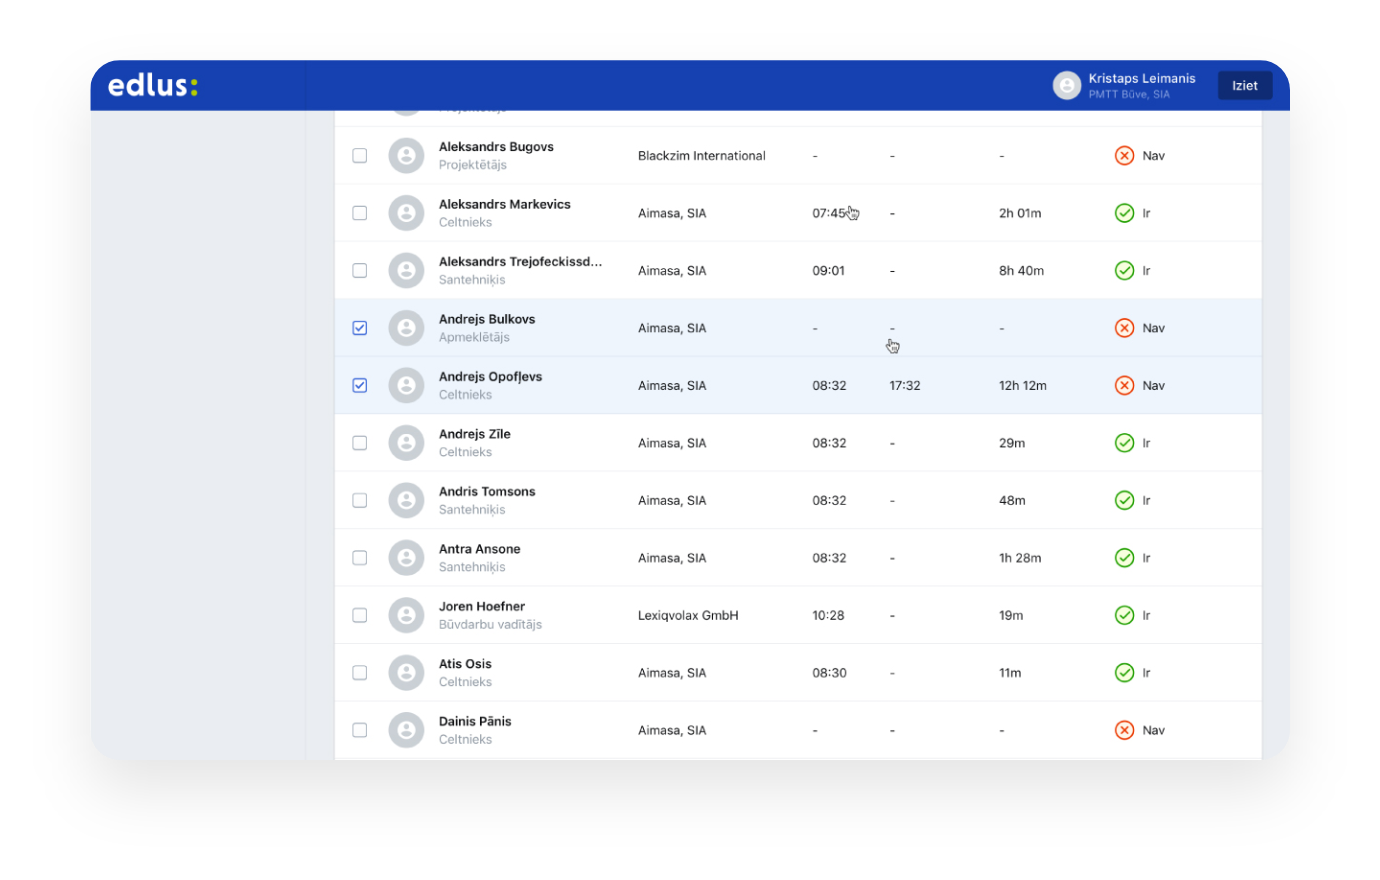This screenshot has height=880, width=1380.
Task: Click Andrejs Zīle avatar icon
Action: point(406,443)
